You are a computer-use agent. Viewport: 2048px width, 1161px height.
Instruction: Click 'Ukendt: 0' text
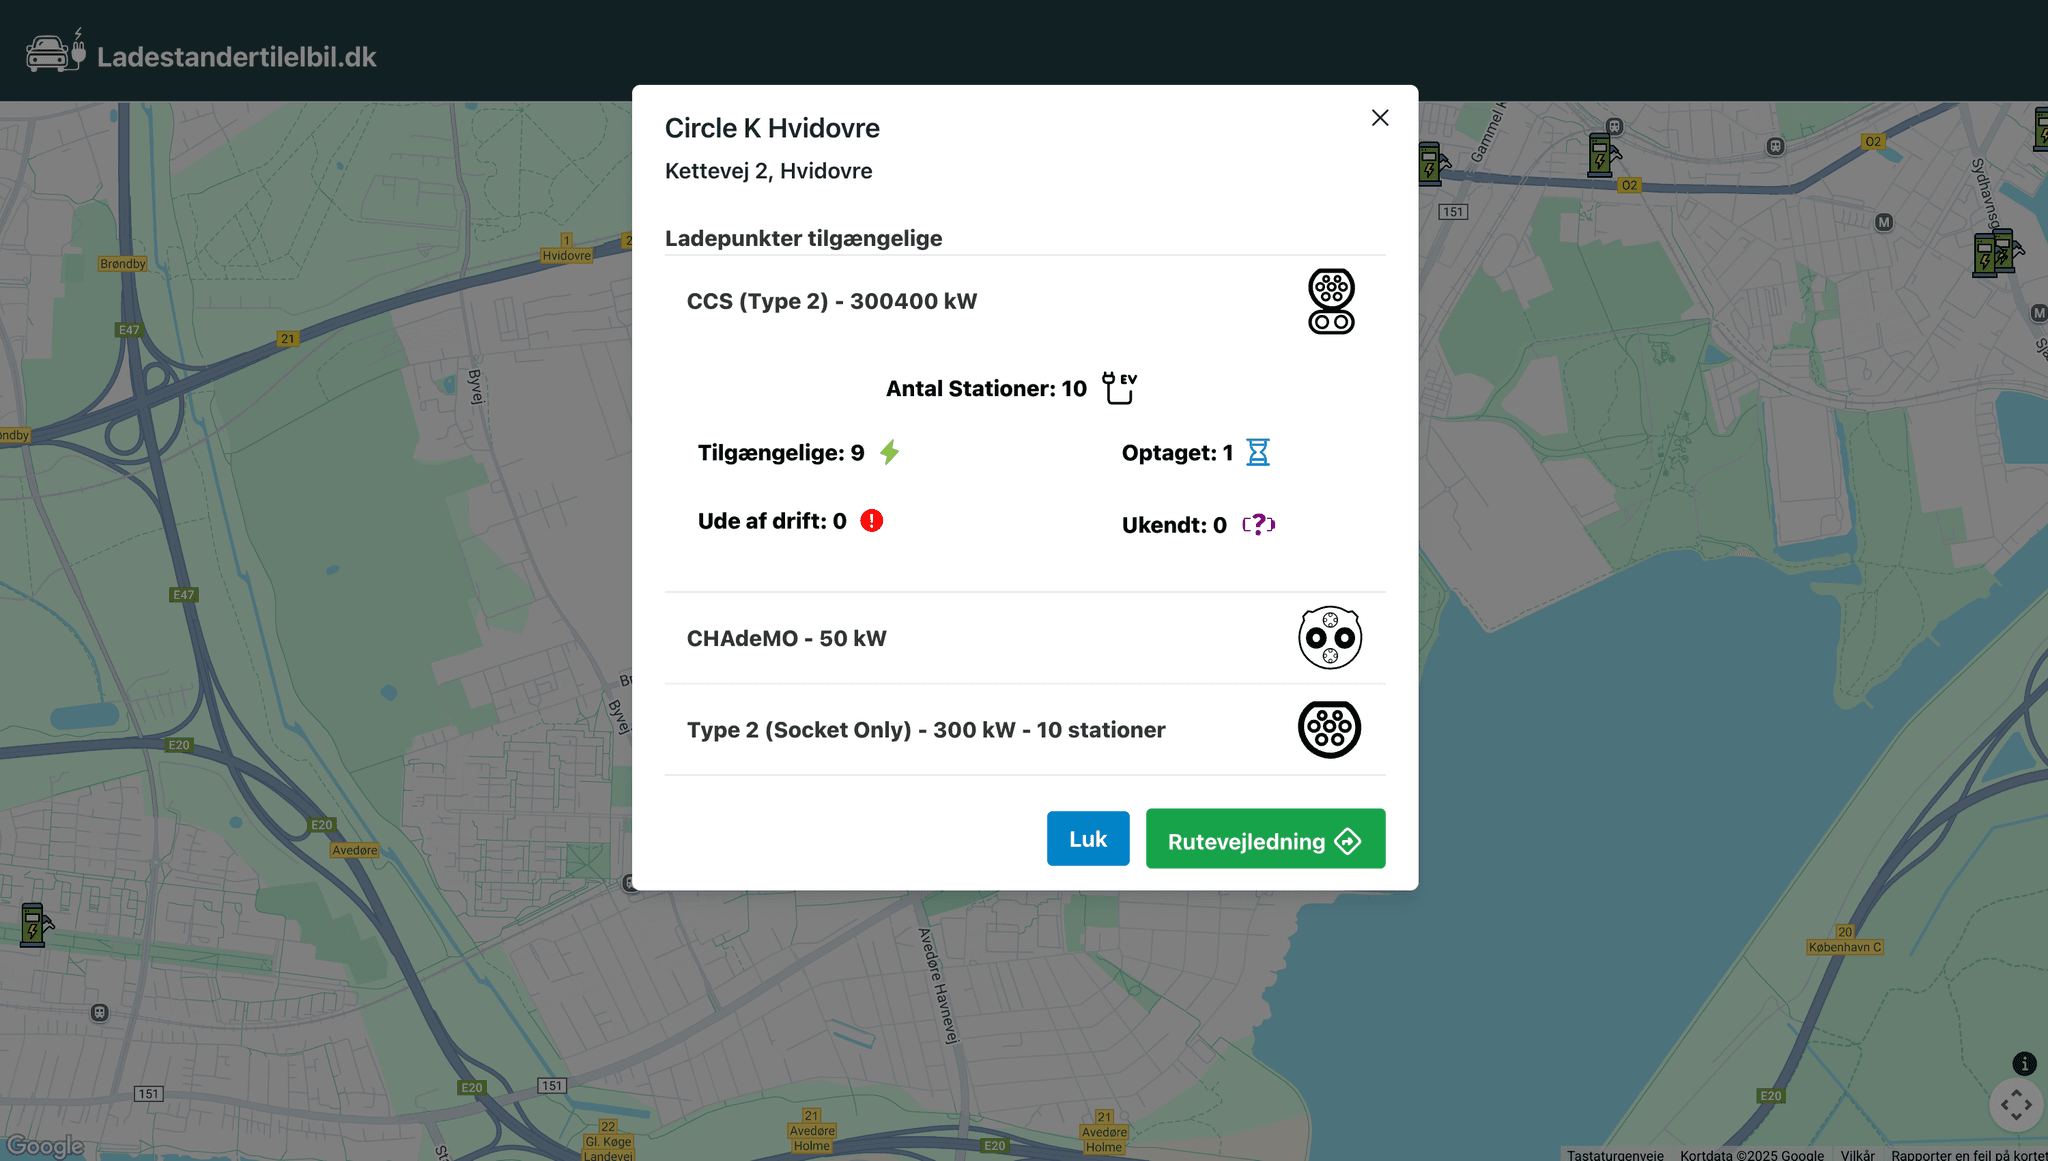click(1174, 525)
